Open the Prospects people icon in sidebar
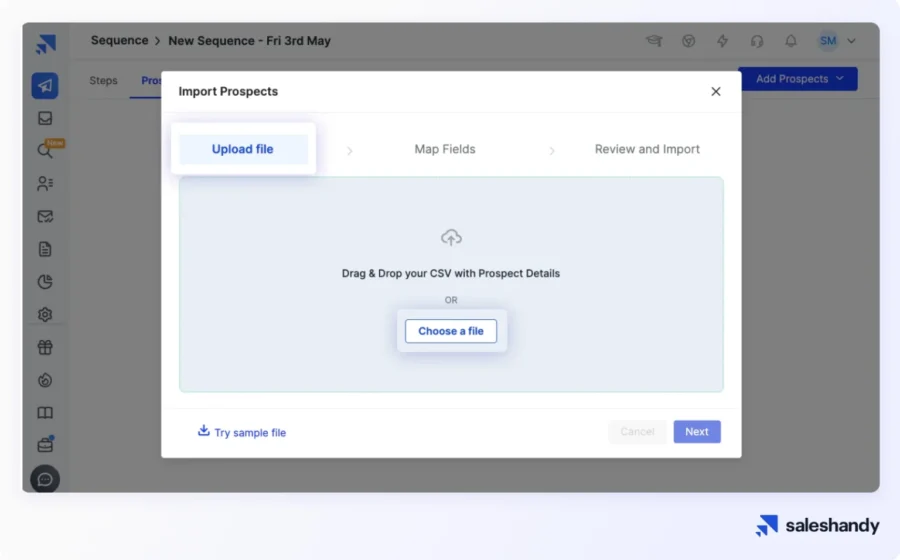Viewport: 900px width, 560px height. pyautogui.click(x=45, y=183)
